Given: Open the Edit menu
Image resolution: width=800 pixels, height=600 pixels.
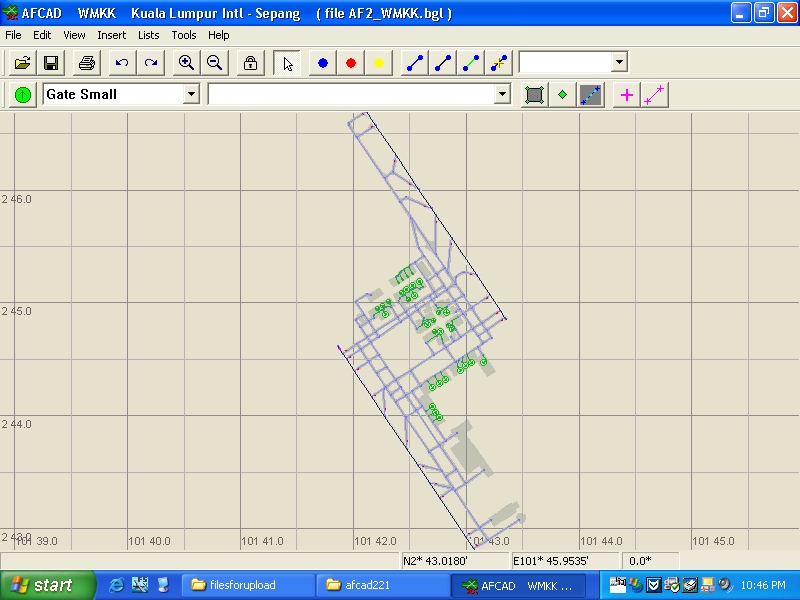Looking at the screenshot, I should (x=42, y=35).
